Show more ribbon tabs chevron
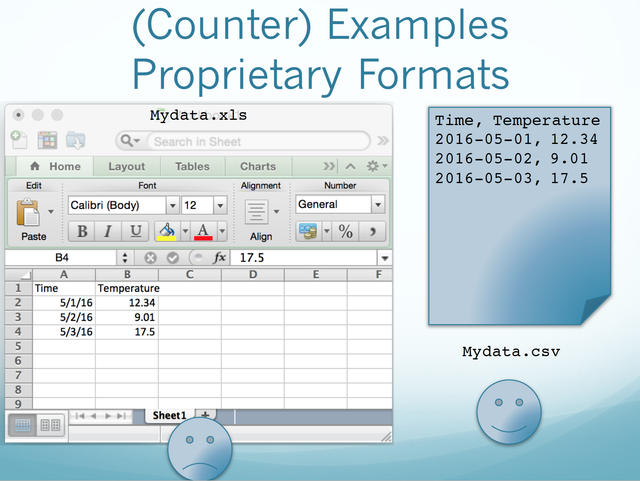640x481 pixels. tap(329, 166)
